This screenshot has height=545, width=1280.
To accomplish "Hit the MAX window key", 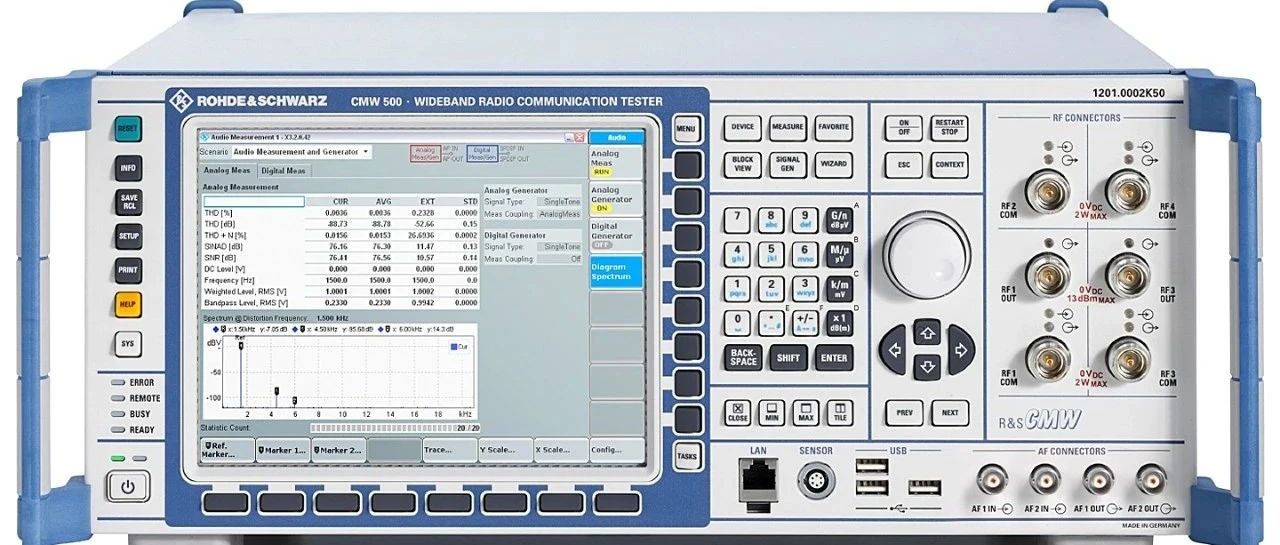I will pos(804,412).
